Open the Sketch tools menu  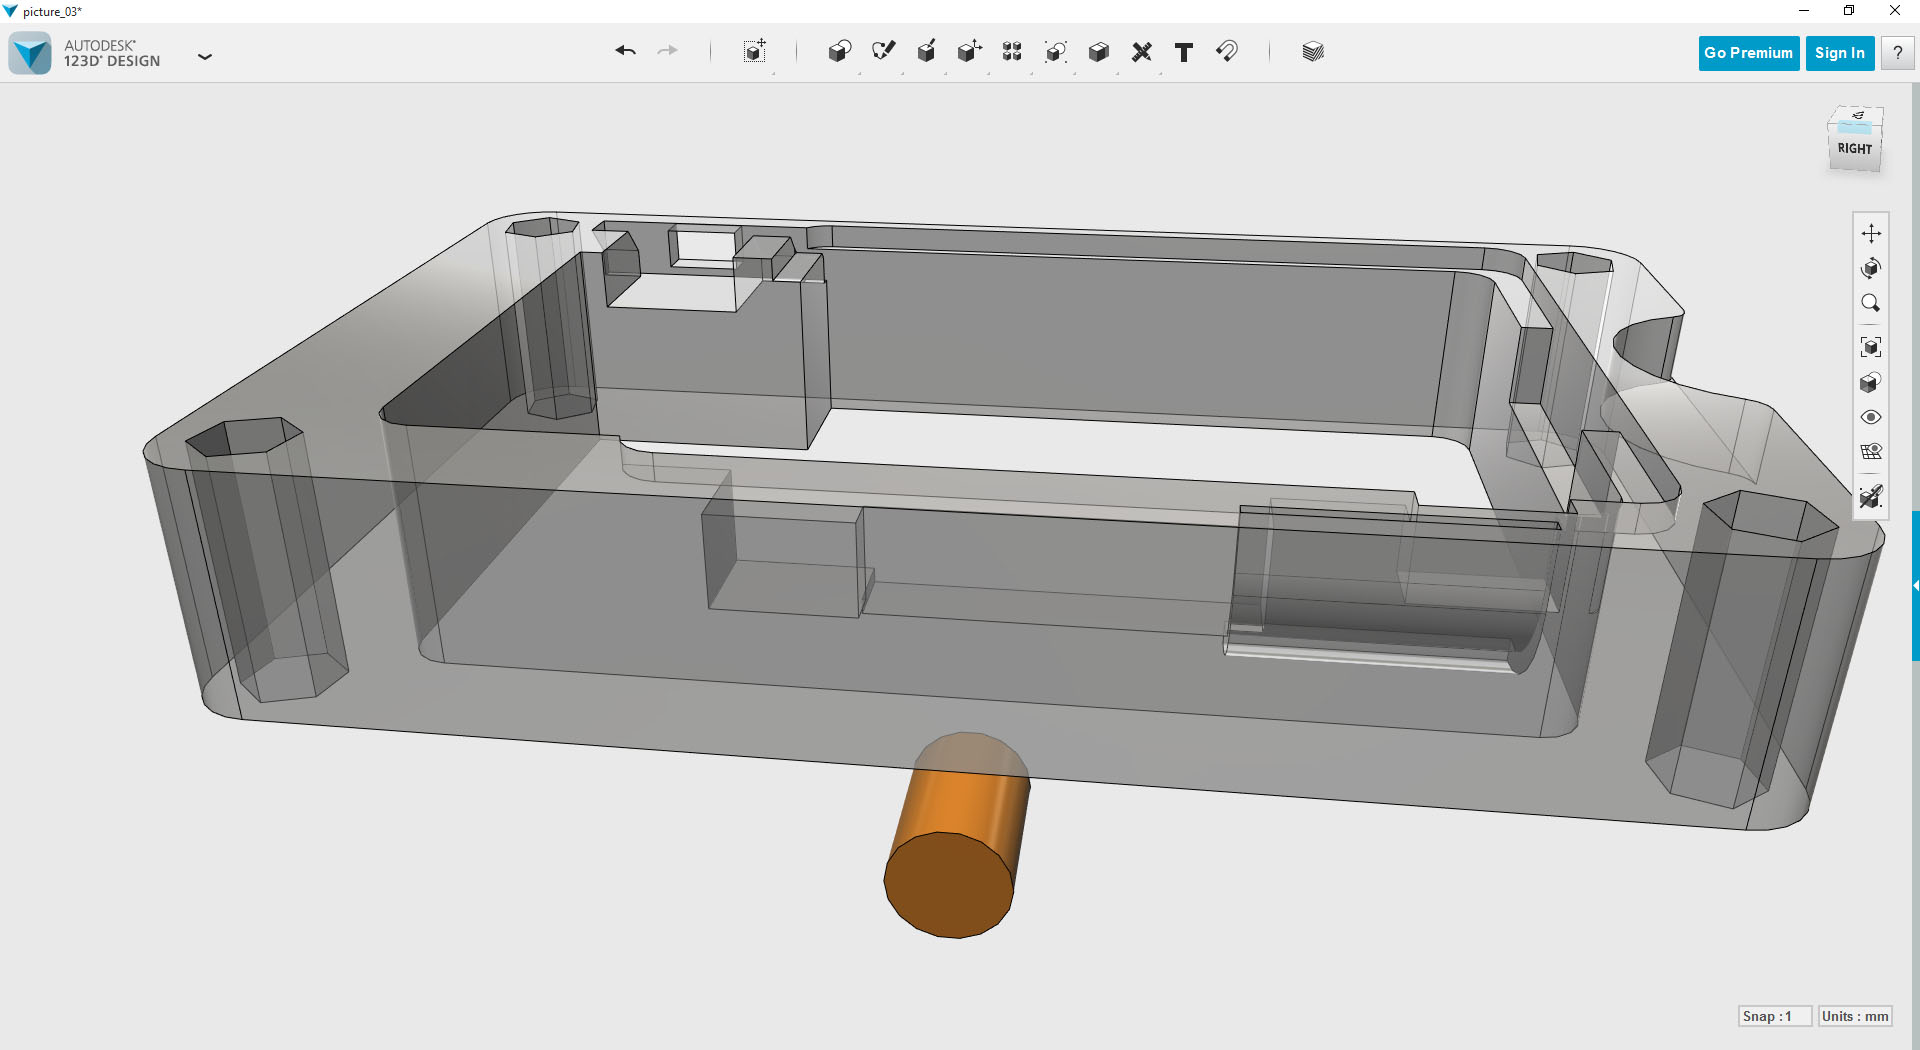click(x=883, y=52)
